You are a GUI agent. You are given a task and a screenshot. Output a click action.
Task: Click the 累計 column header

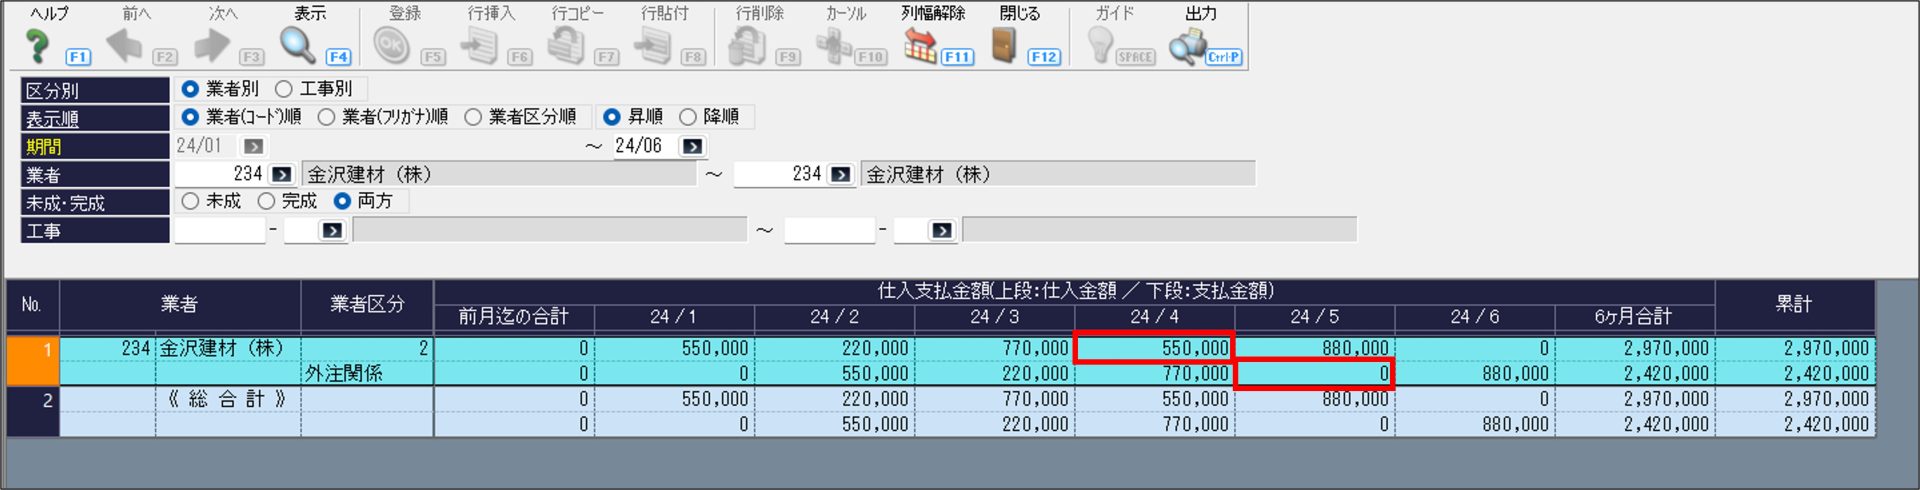point(1794,304)
